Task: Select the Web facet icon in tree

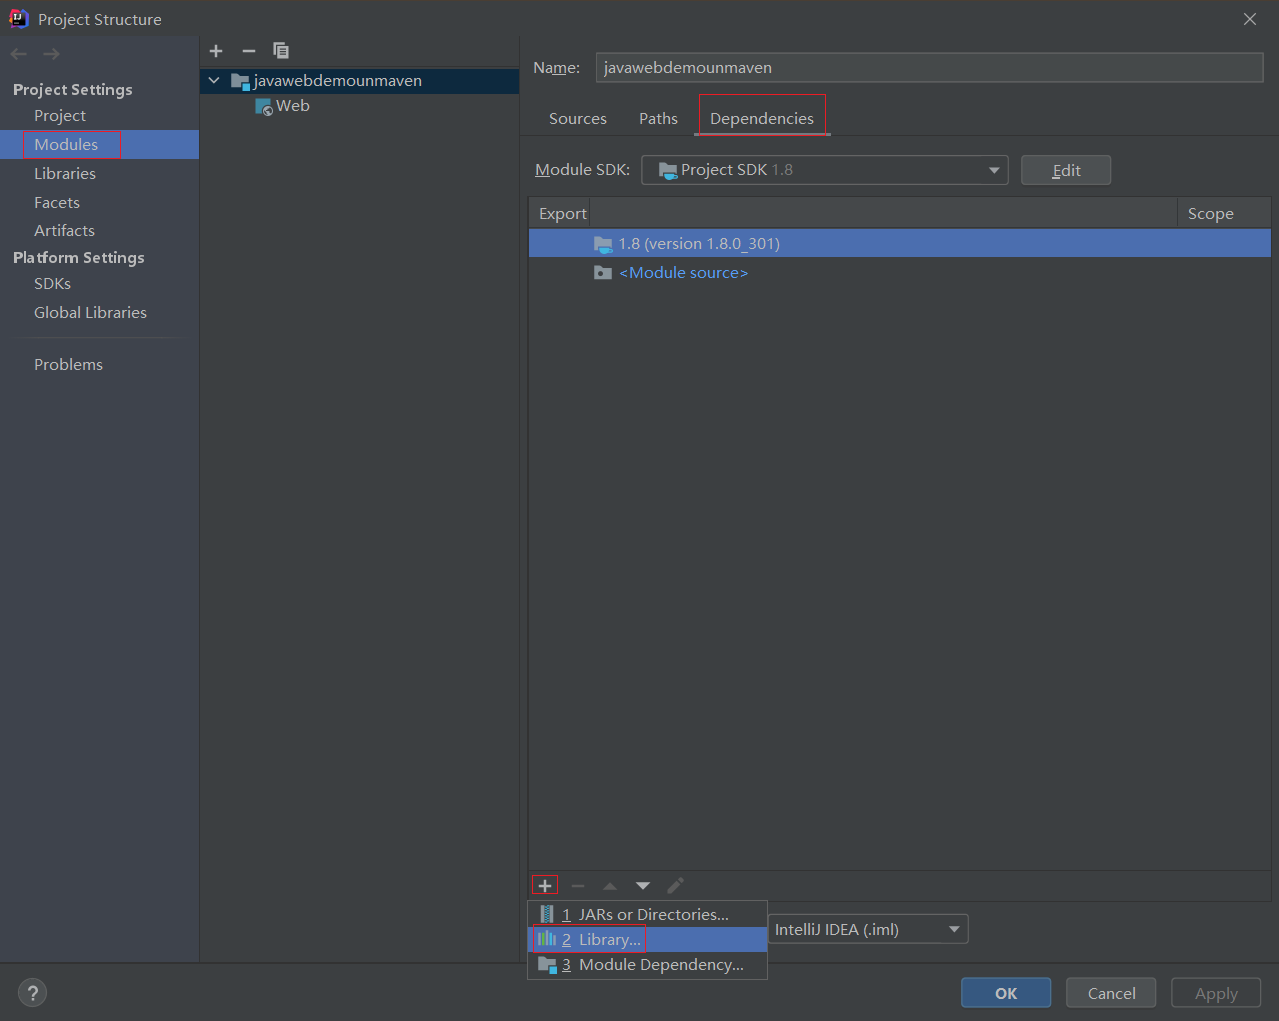Action: point(264,107)
